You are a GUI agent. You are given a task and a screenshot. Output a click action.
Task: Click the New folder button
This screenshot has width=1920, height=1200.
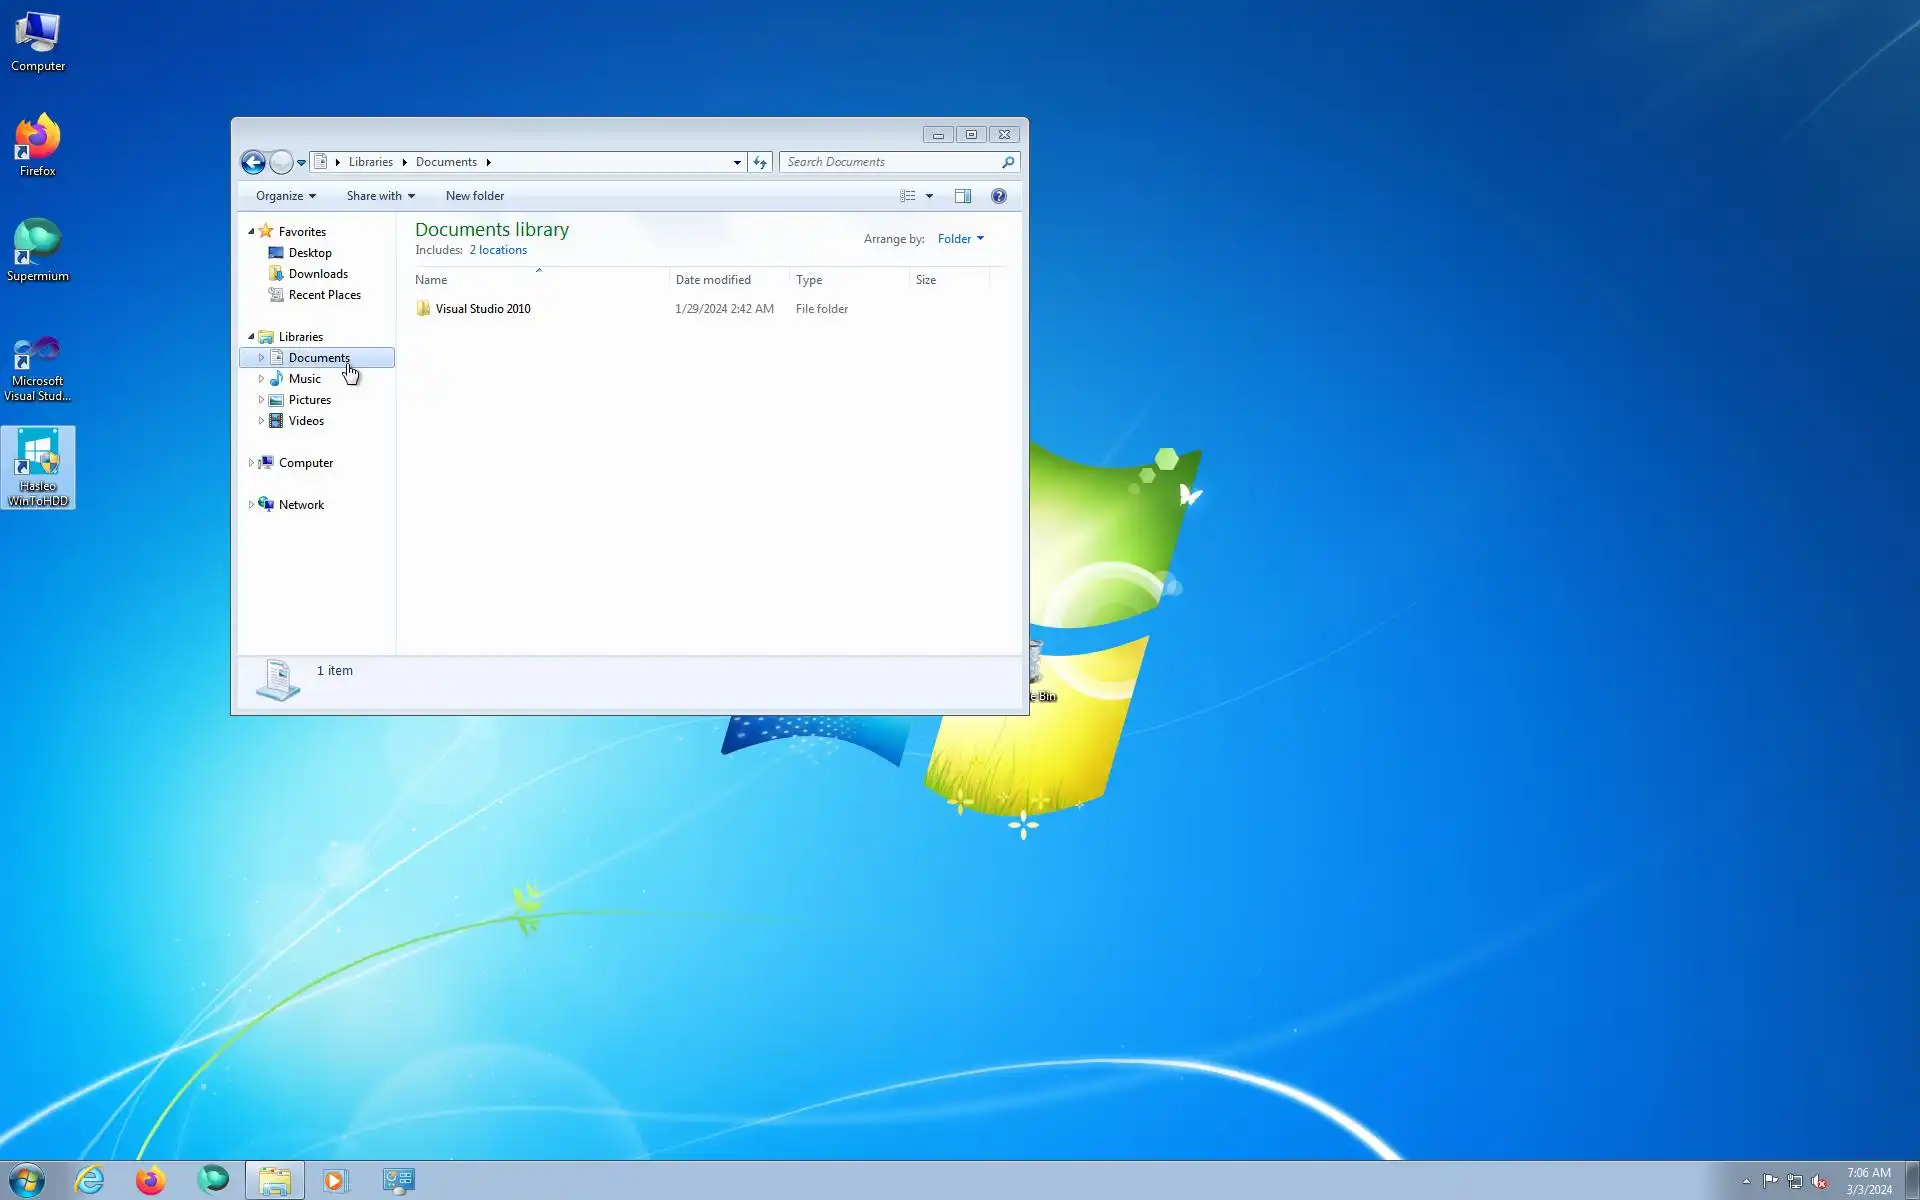coord(474,196)
